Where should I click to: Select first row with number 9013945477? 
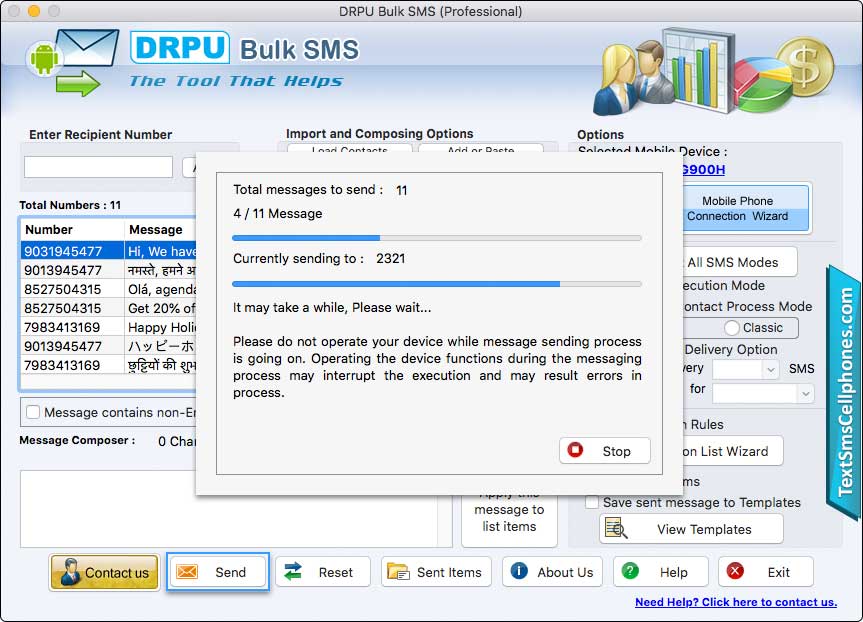point(109,270)
